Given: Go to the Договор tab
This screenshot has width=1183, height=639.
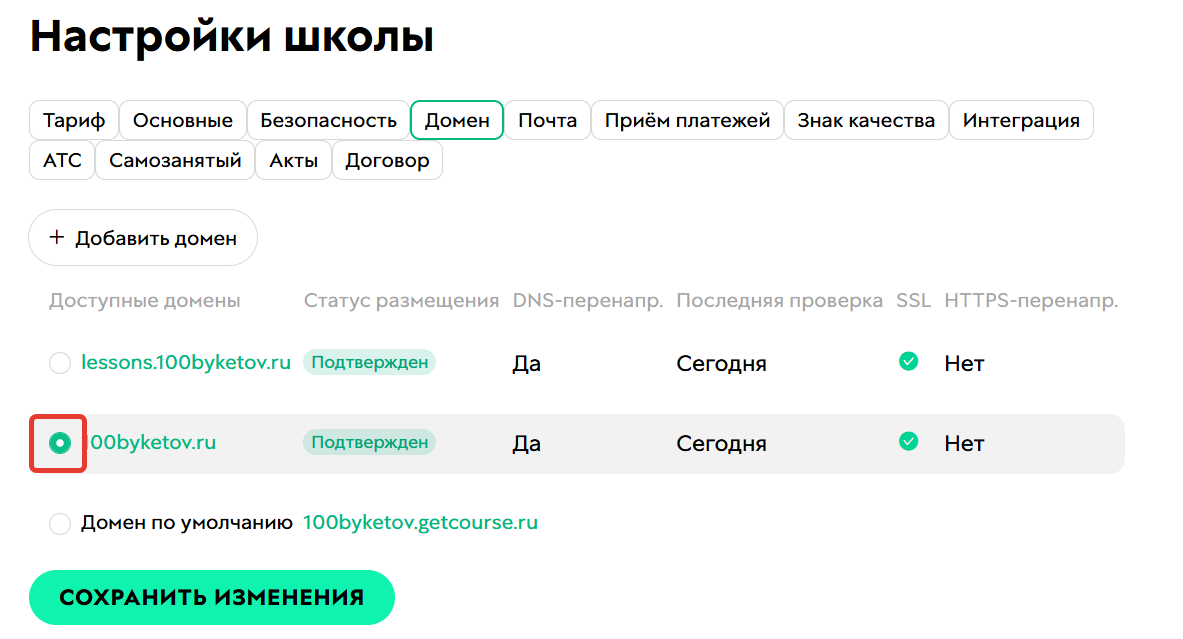Looking at the screenshot, I should tap(387, 160).
